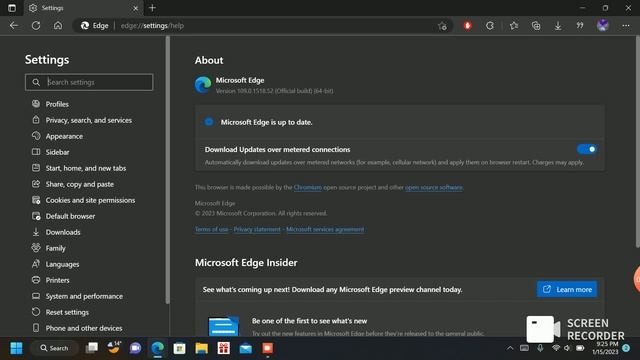640x360 pixels.
Task: Focus the Search settings field
Action: pos(89,82)
